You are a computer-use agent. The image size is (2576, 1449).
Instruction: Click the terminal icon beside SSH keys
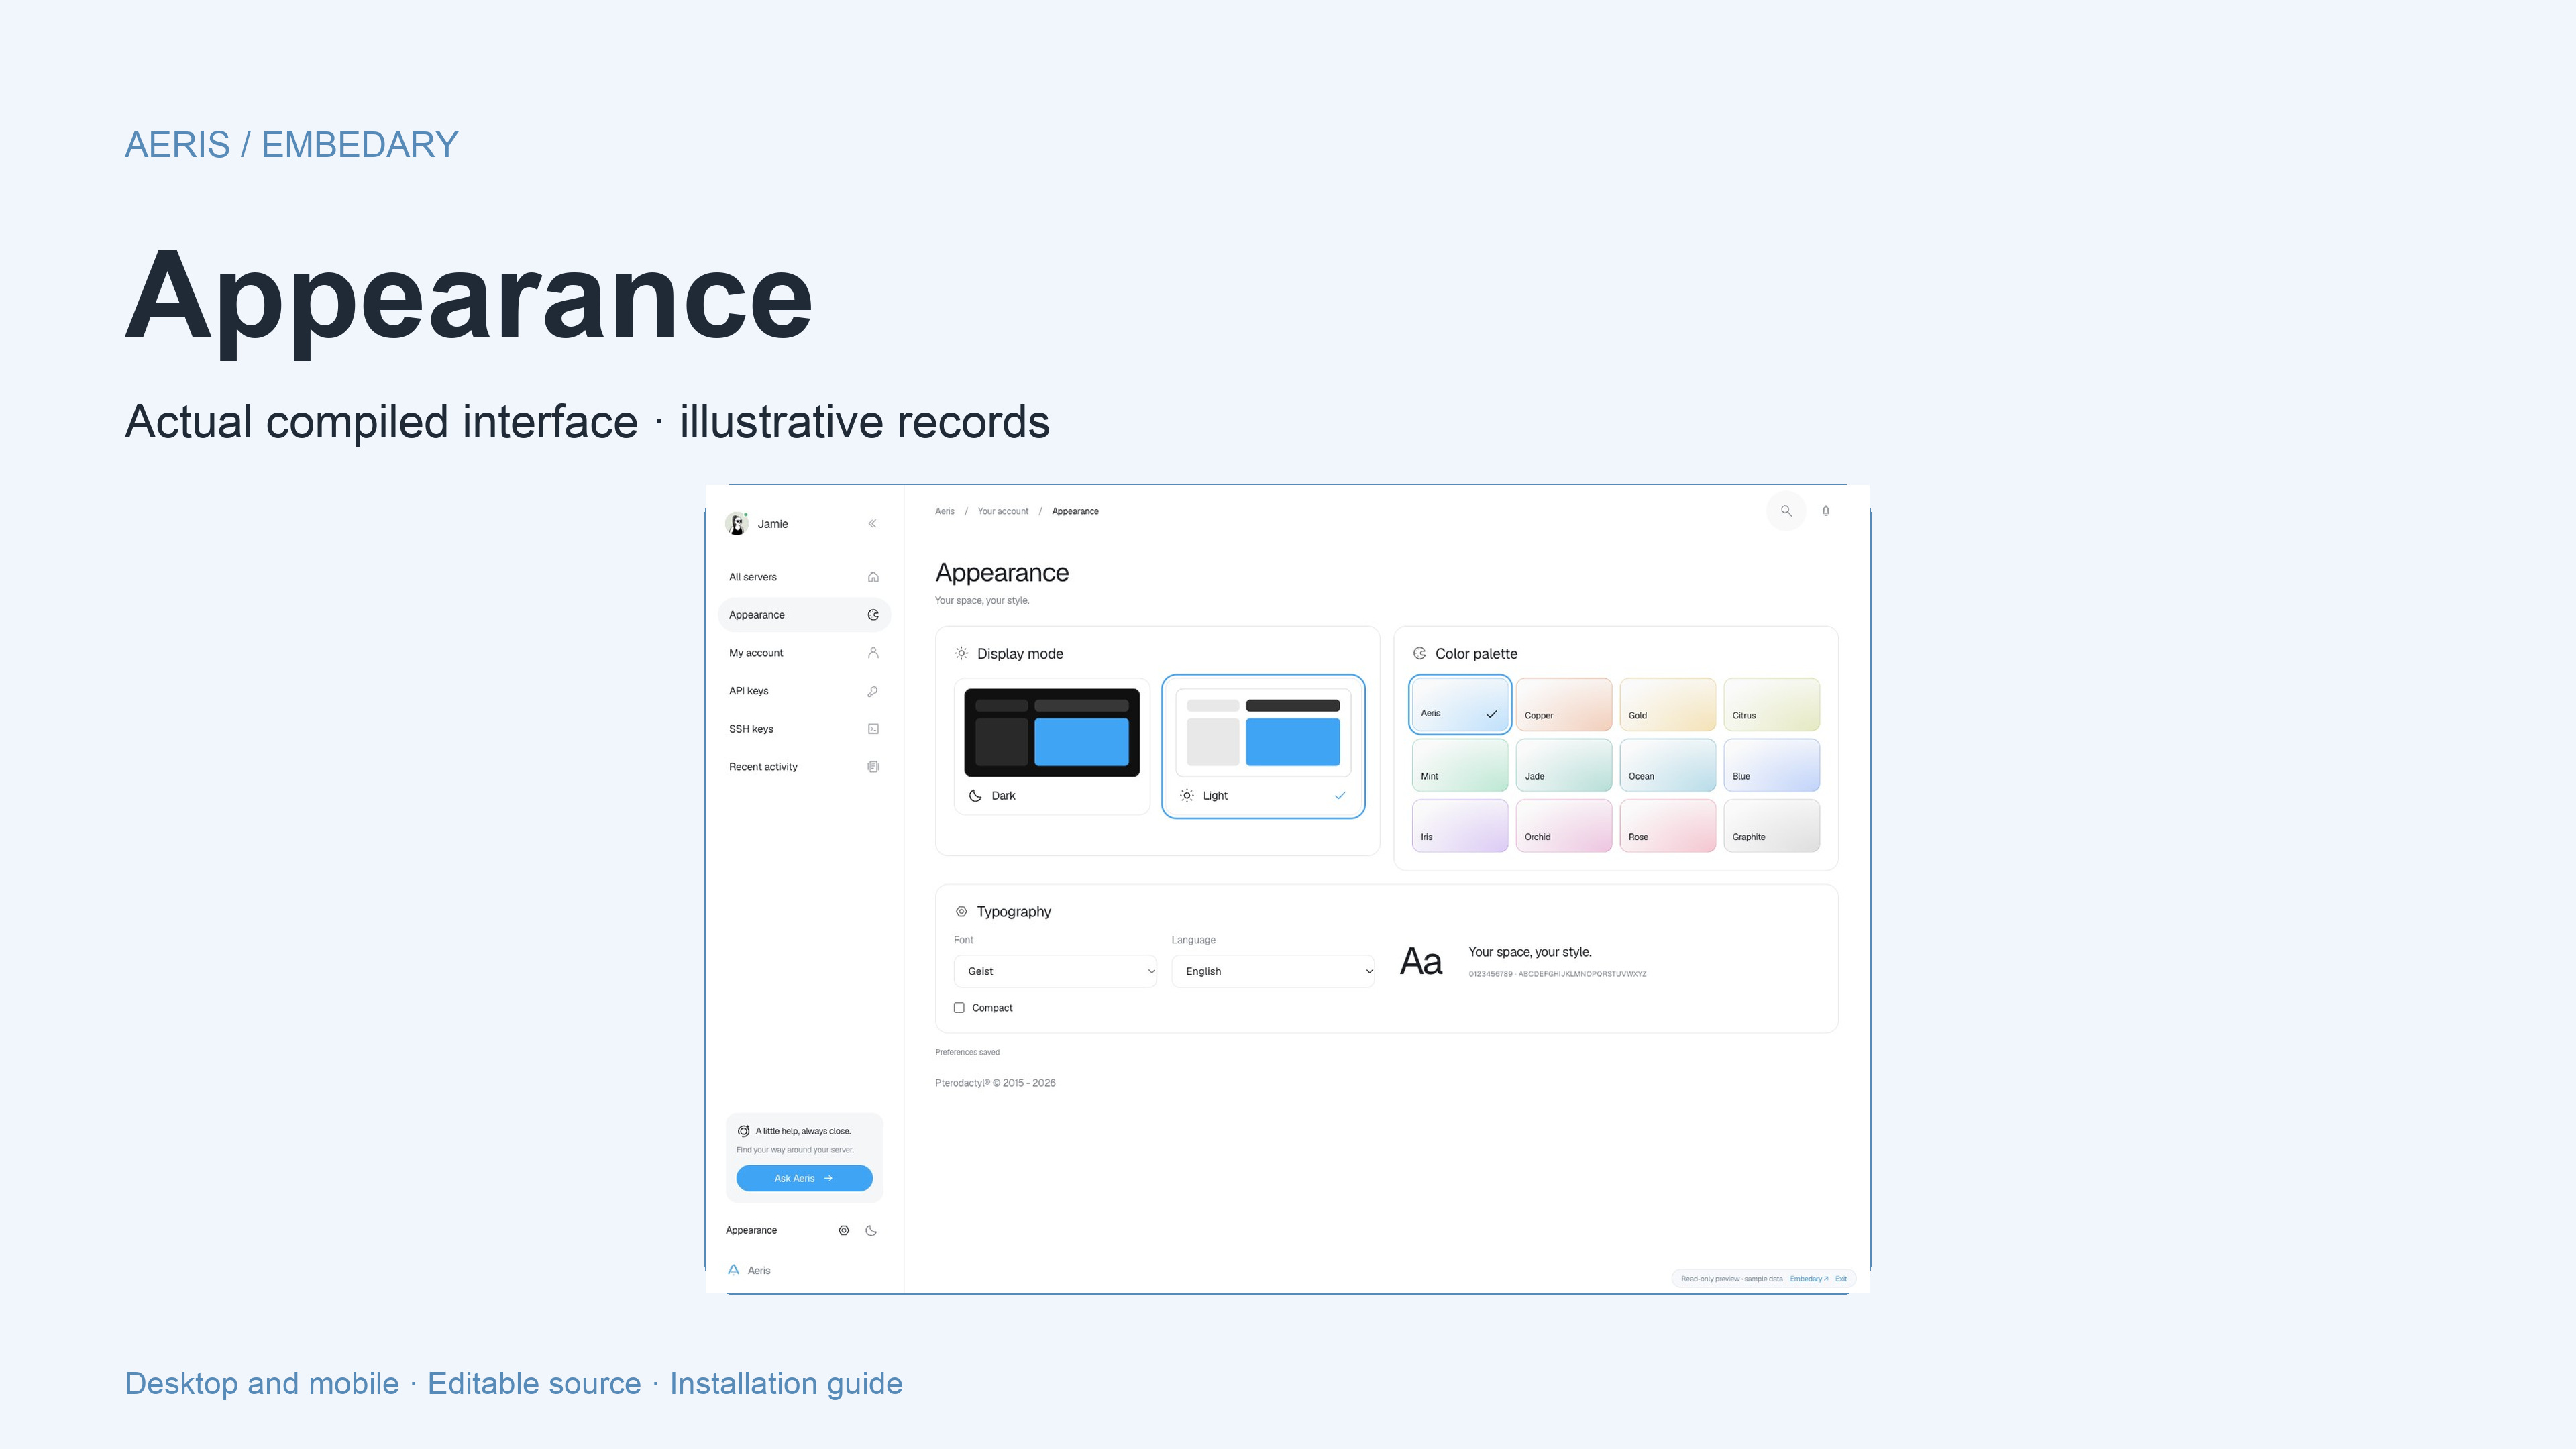(x=873, y=729)
